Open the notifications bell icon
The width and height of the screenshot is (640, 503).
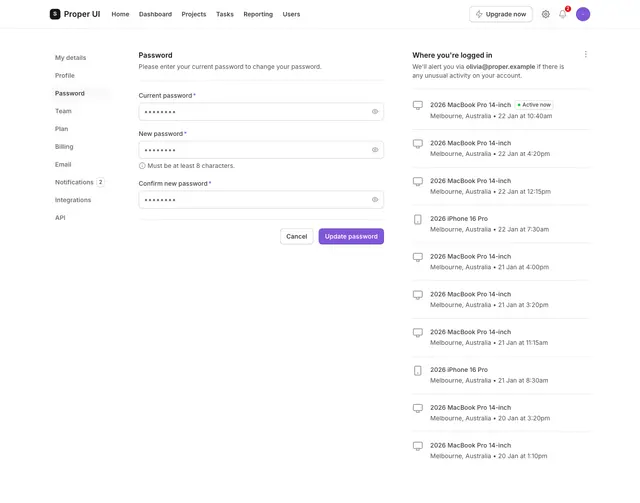tap(562, 14)
